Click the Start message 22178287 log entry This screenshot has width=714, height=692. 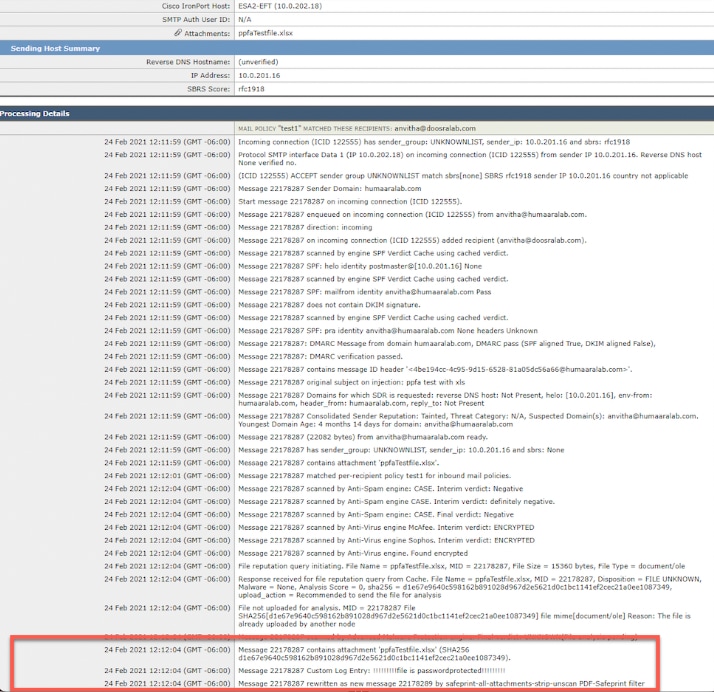[350, 202]
